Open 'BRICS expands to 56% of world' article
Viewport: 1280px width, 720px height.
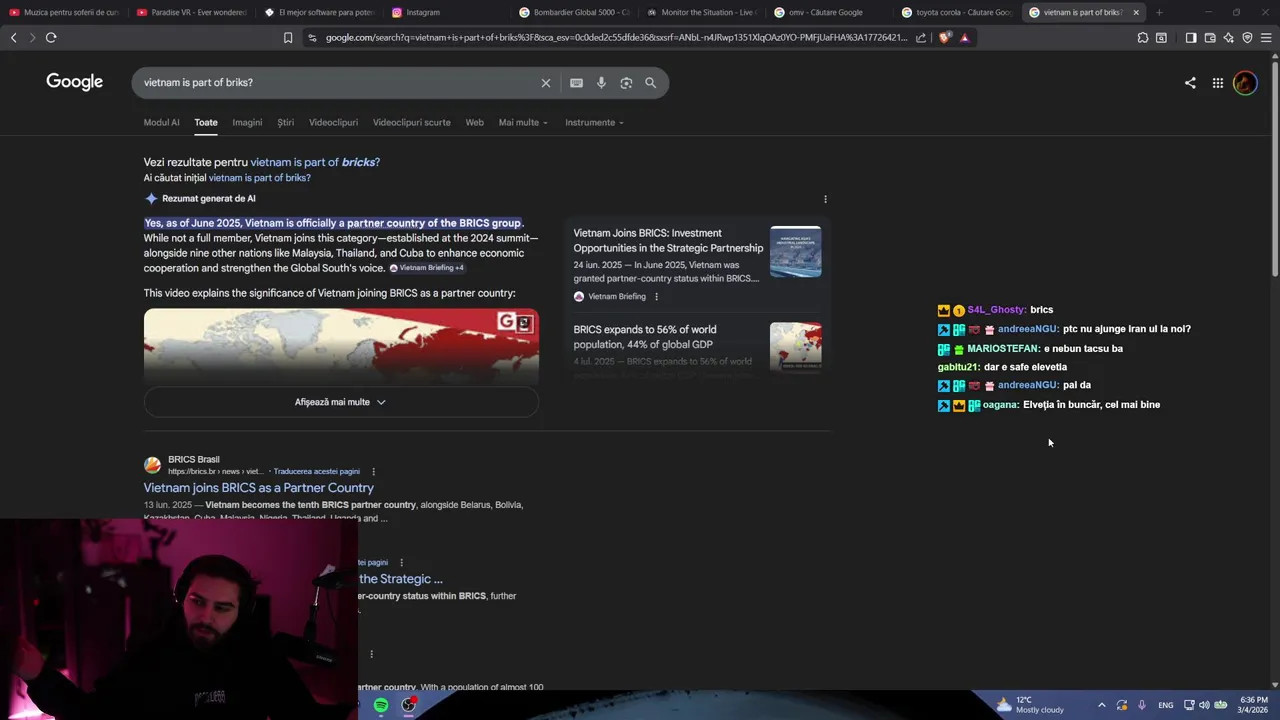(645, 337)
